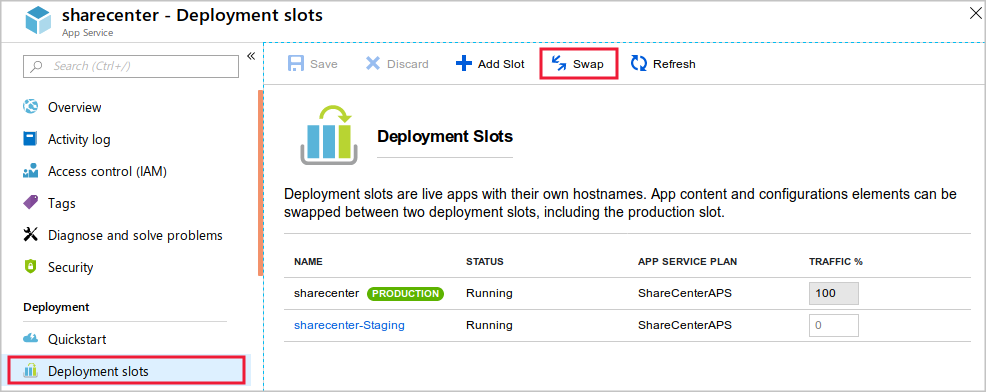Click the orange sidebar scrollbar
This screenshot has width=986, height=392.
point(260,183)
